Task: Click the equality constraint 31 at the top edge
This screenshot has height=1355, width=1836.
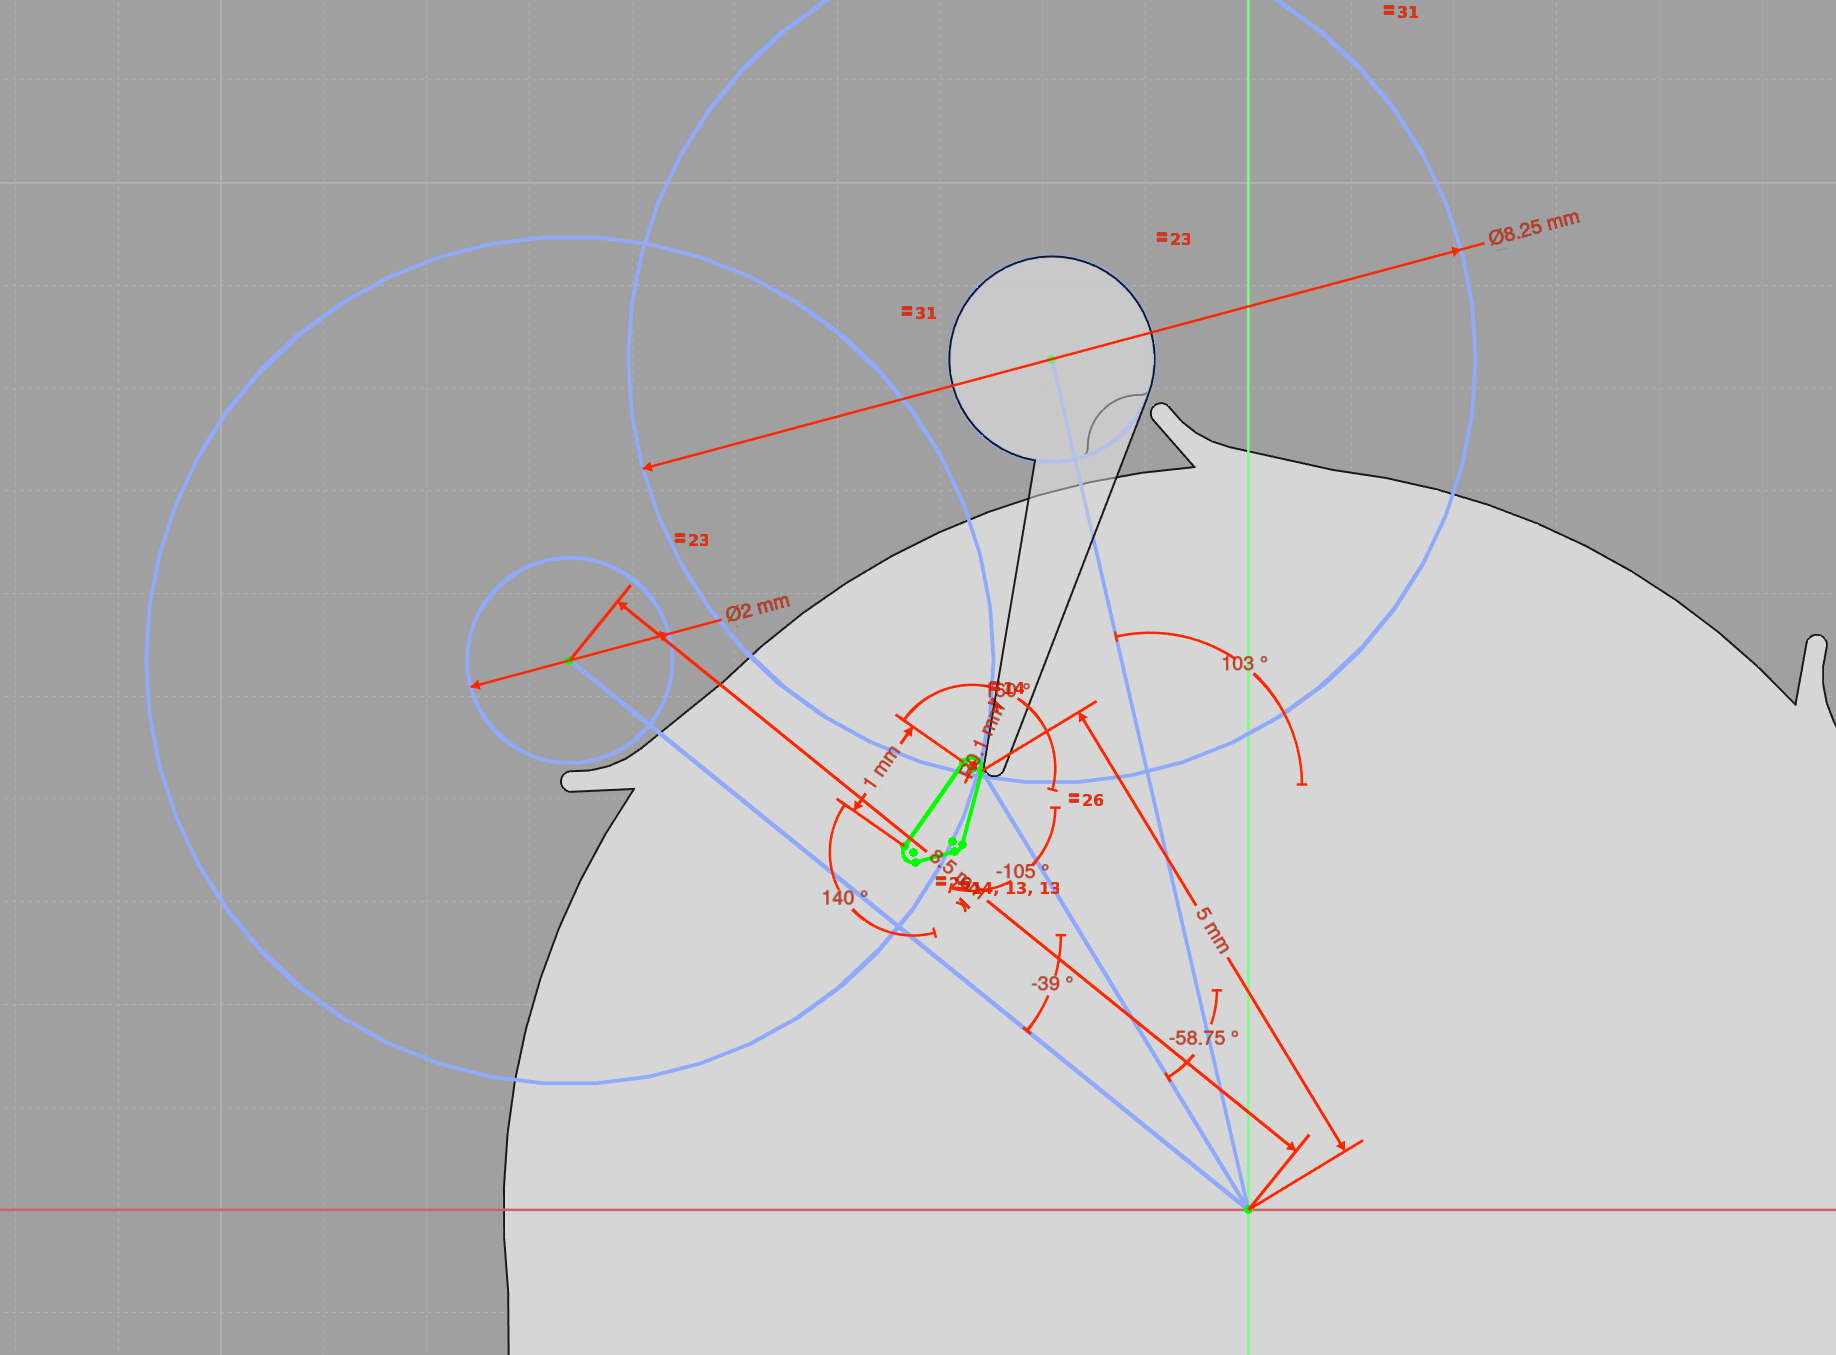Action: tap(1400, 12)
